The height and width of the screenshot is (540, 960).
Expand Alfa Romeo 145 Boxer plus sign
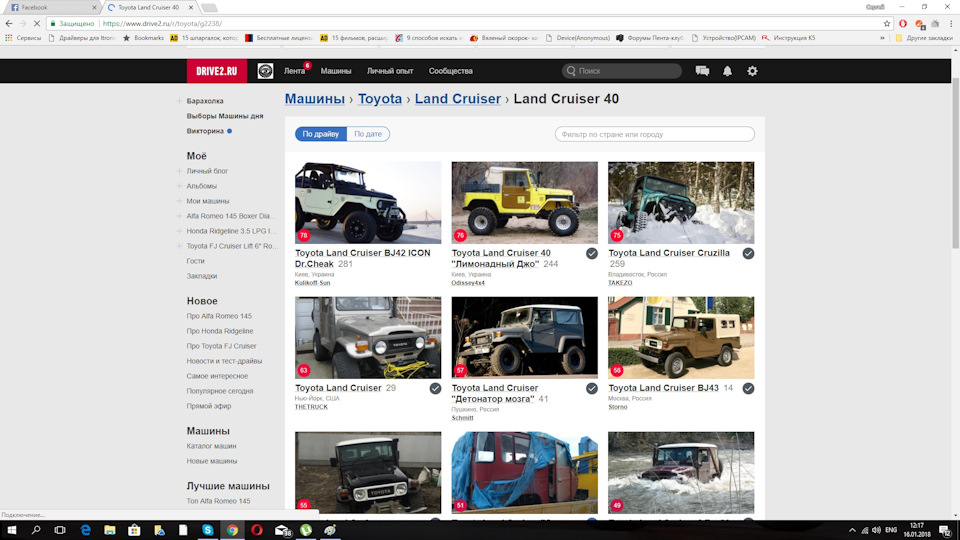(179, 216)
